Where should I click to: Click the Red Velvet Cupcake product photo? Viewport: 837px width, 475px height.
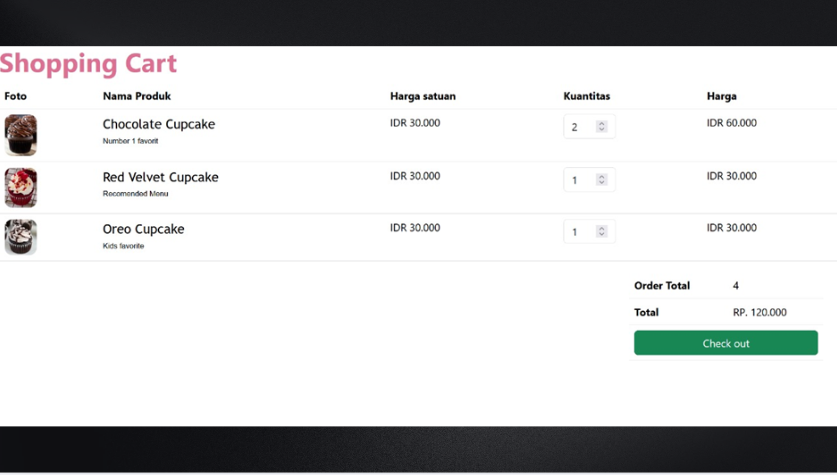(21, 187)
